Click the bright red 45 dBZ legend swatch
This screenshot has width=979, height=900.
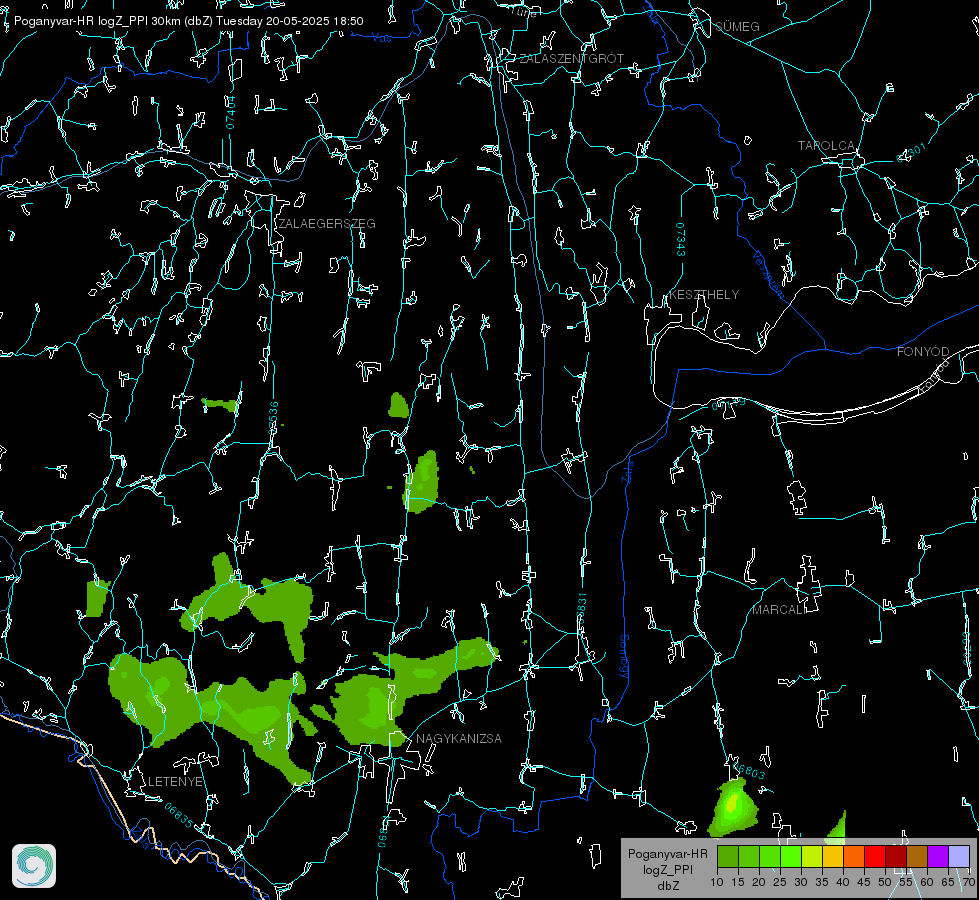click(x=875, y=856)
